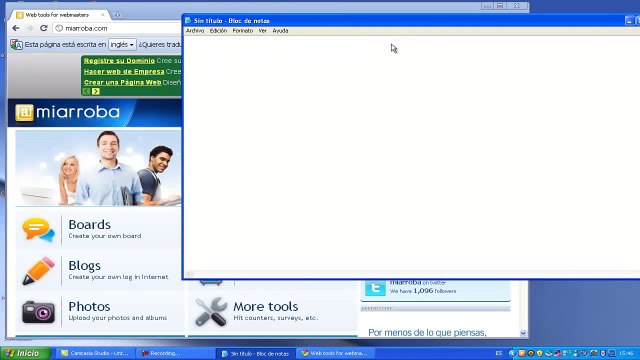This screenshot has height=360, width=640.
Task: Open the inglés language dropdown
Action: (x=122, y=44)
